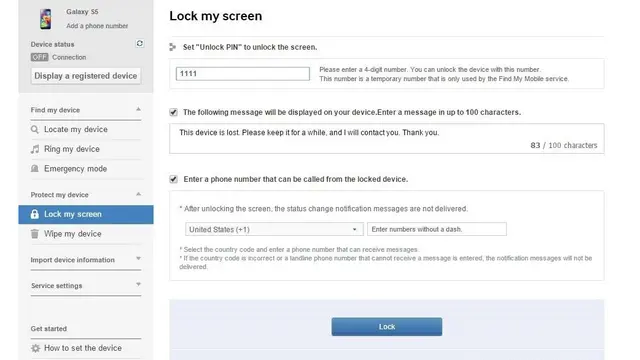The width and height of the screenshot is (640, 360).
Task: Click the Emergency mode siren icon
Action: click(35, 169)
